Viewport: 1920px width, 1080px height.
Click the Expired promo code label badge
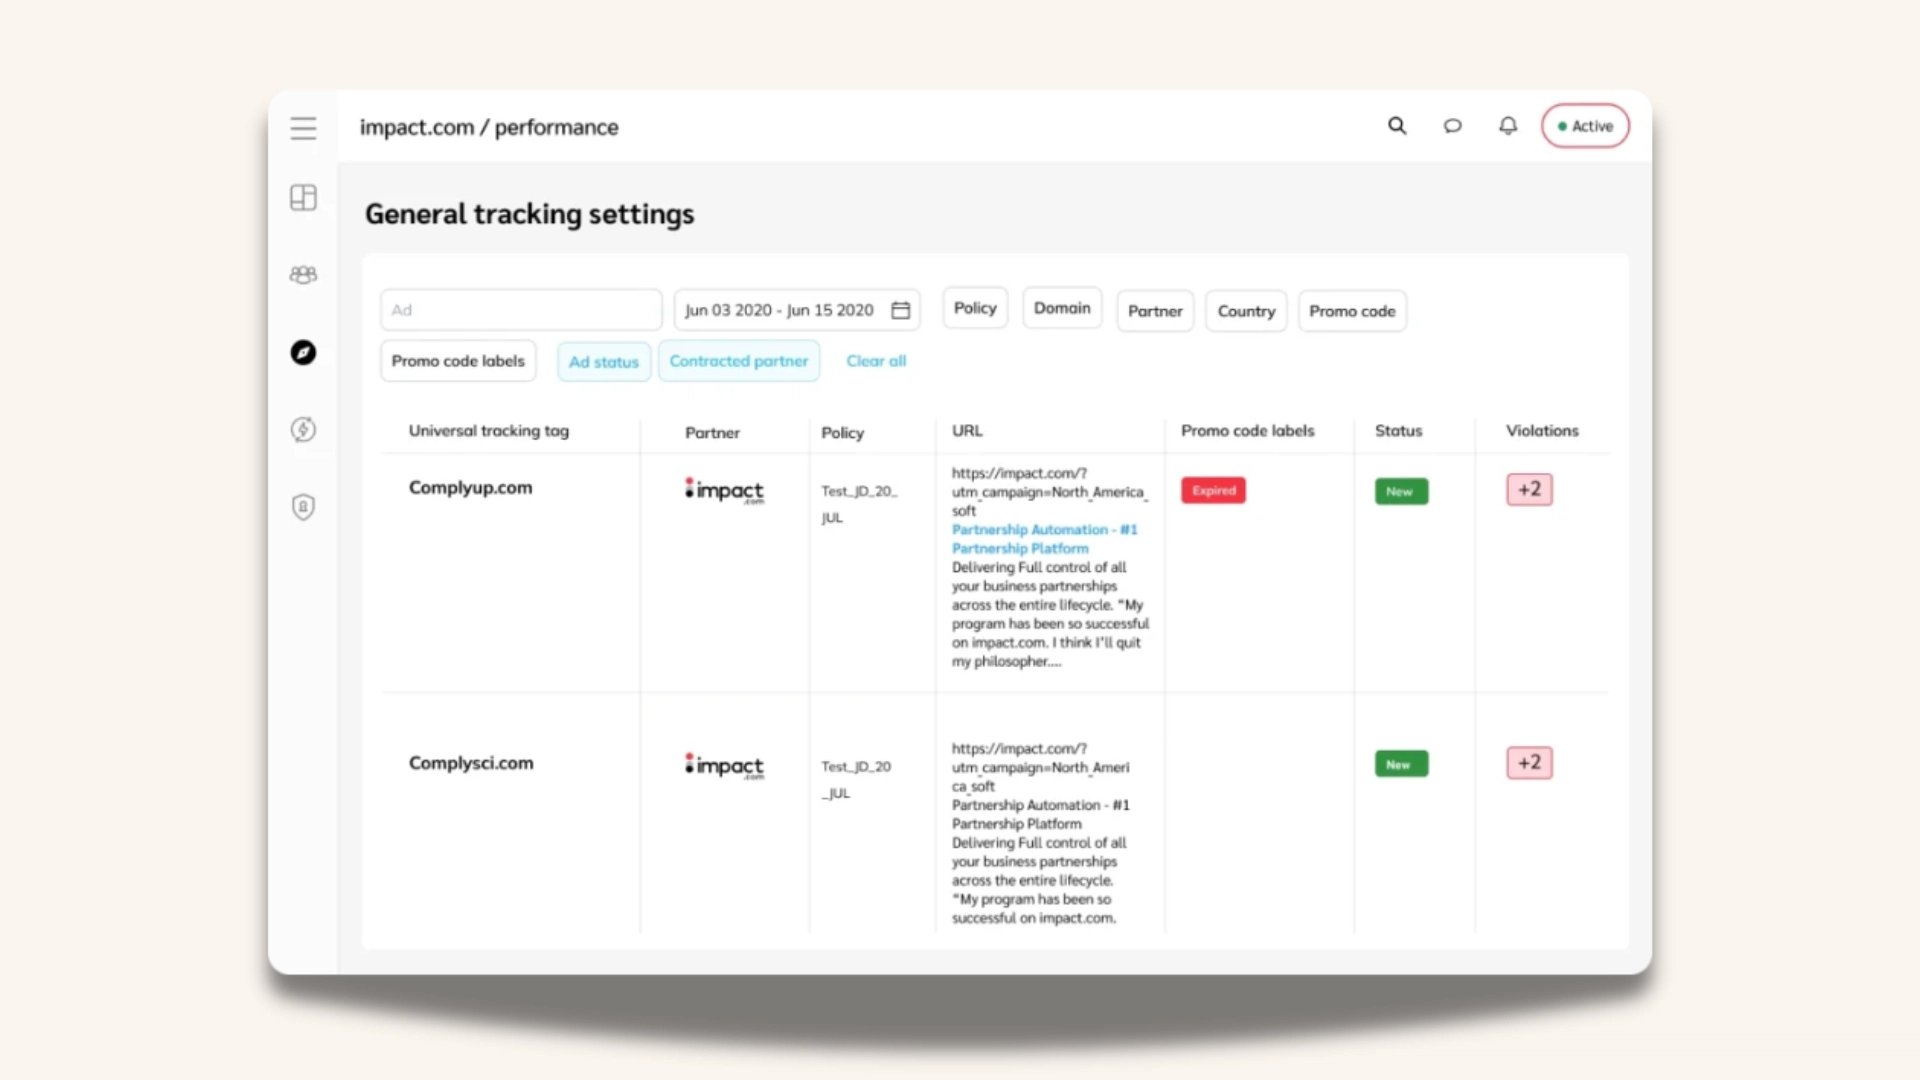[x=1213, y=490]
